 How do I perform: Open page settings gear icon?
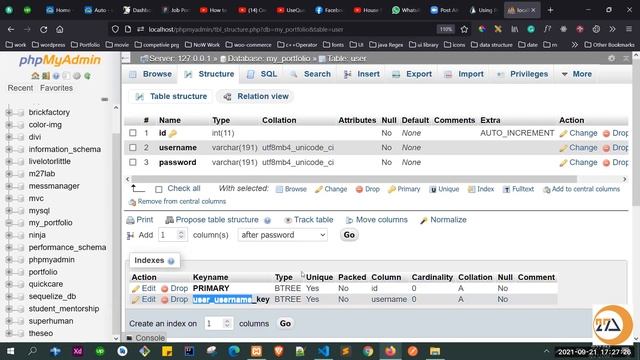coord(611,58)
